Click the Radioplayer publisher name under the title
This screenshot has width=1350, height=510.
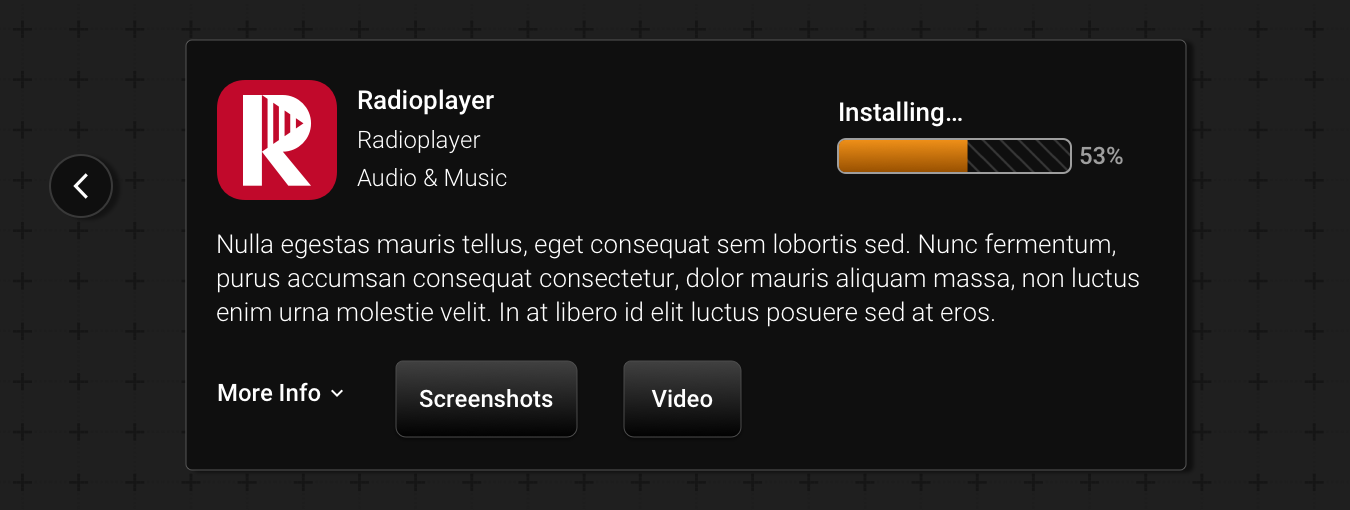click(x=419, y=140)
